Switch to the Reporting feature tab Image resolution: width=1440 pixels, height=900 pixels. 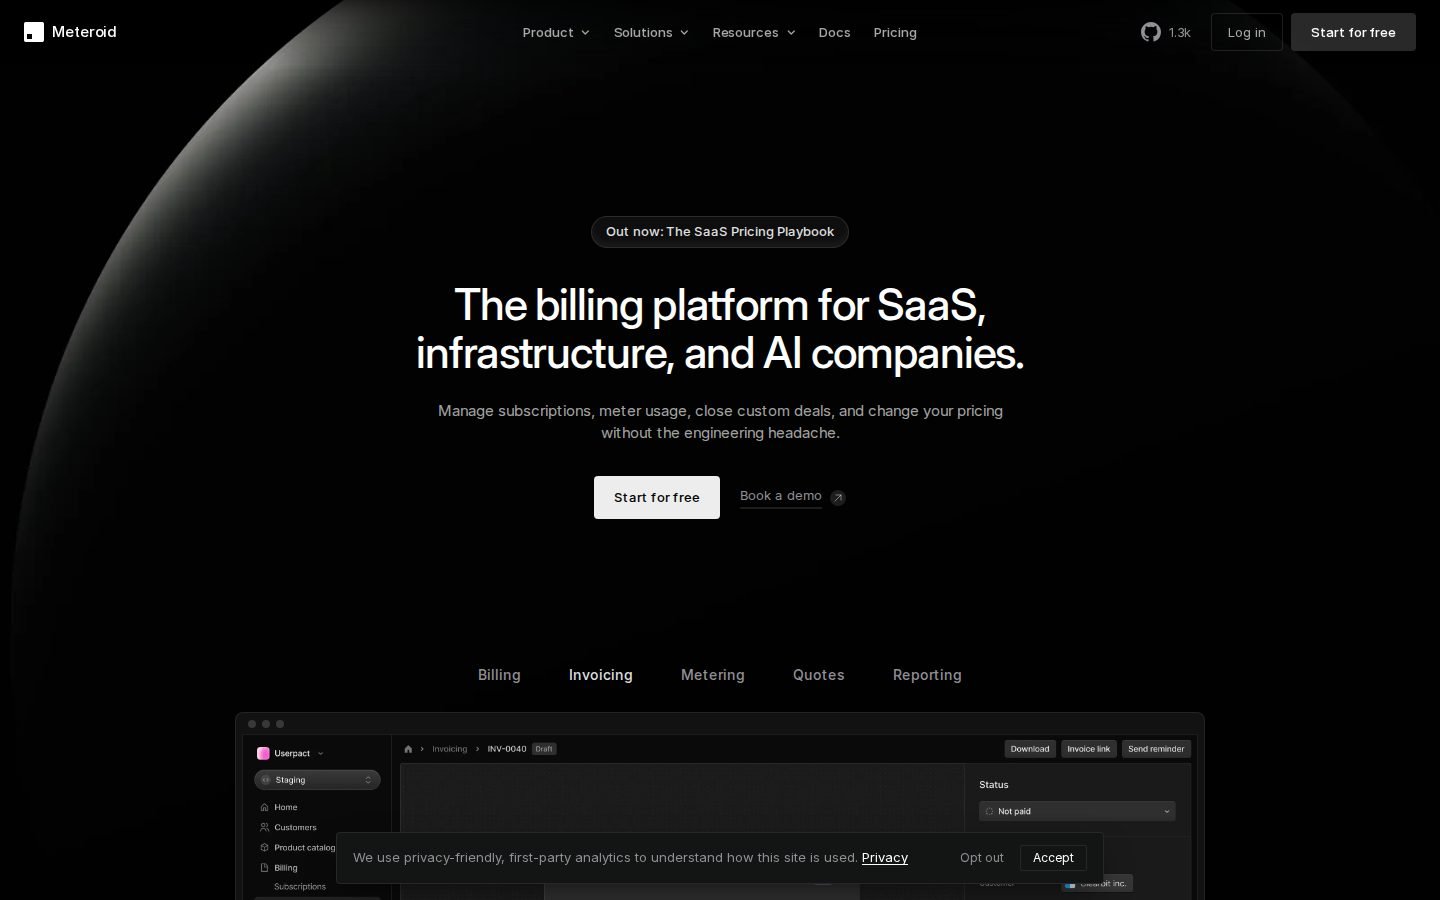tap(927, 675)
